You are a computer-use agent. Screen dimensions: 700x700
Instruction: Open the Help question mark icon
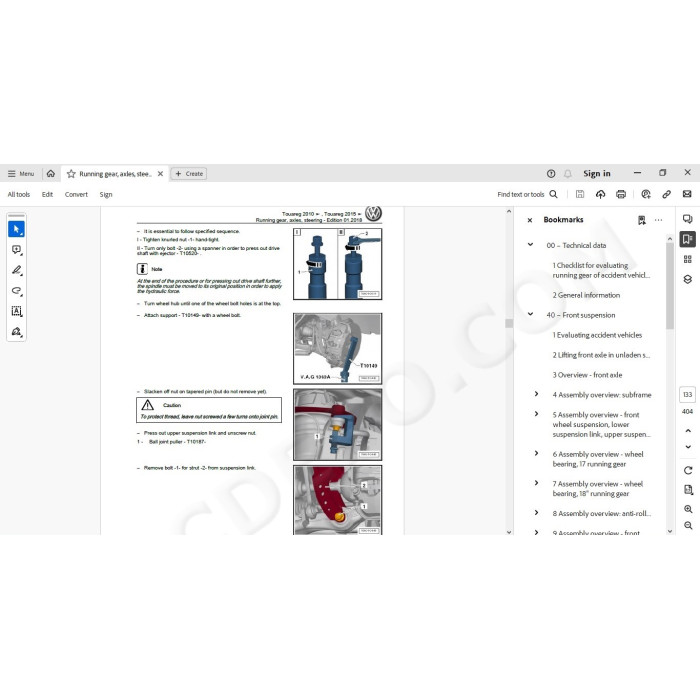click(551, 174)
